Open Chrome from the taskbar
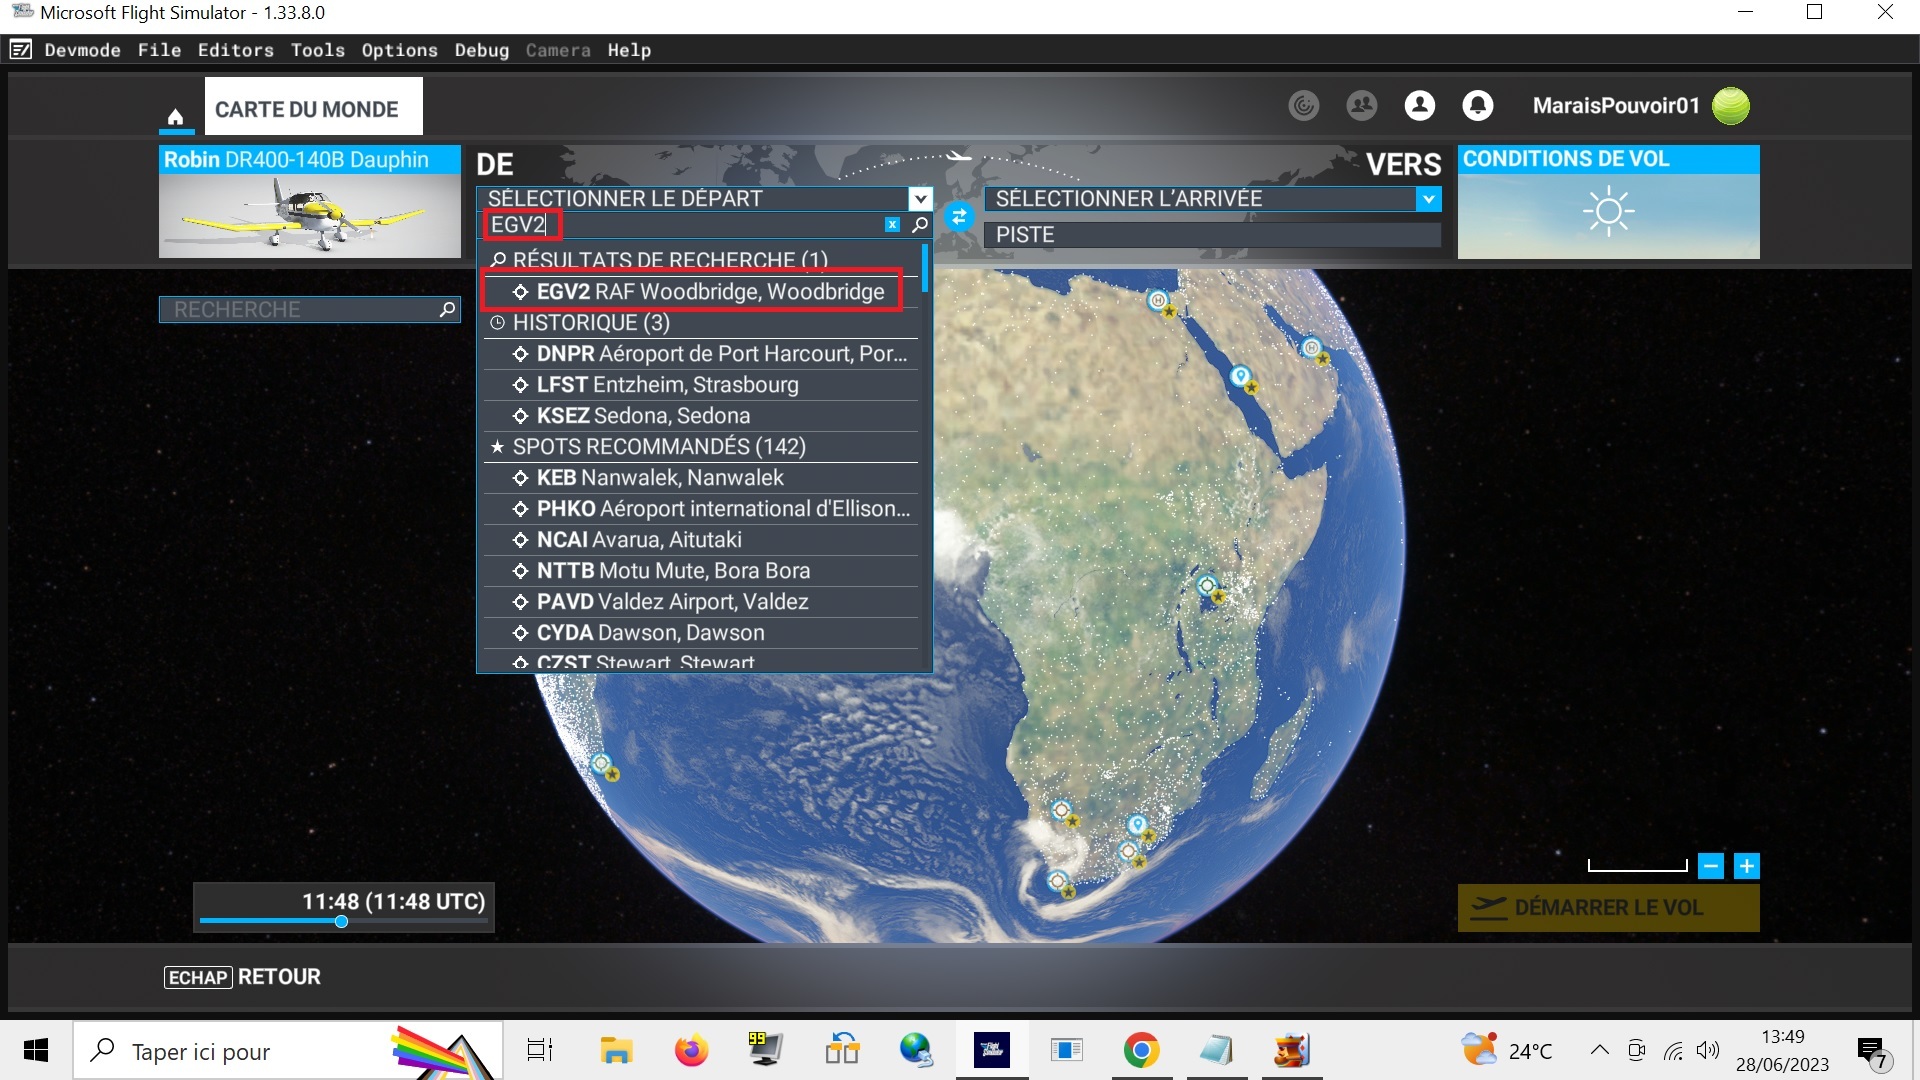The height and width of the screenshot is (1080, 1920). (x=1140, y=1051)
